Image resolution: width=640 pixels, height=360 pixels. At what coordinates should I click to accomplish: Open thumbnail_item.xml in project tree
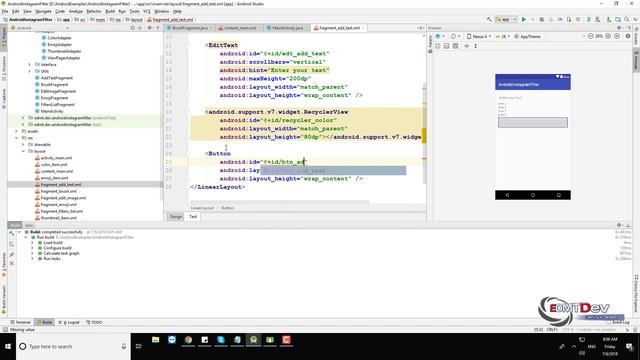click(58, 218)
